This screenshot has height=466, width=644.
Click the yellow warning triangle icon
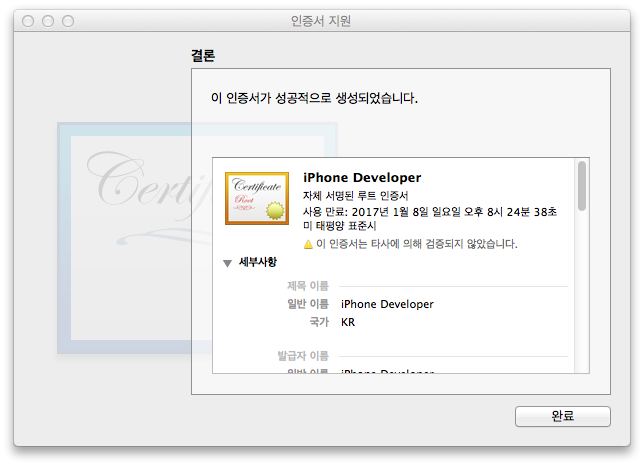pos(308,244)
